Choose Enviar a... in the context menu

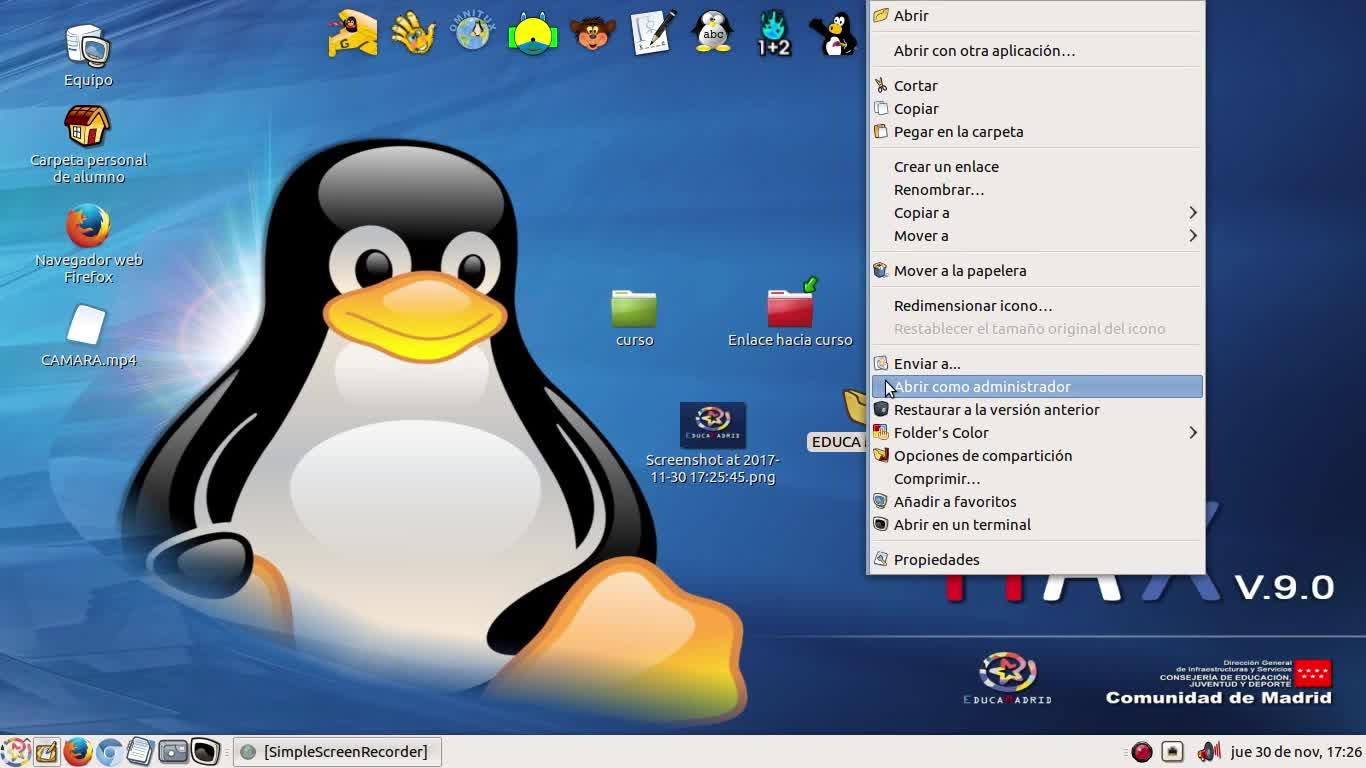click(1037, 364)
